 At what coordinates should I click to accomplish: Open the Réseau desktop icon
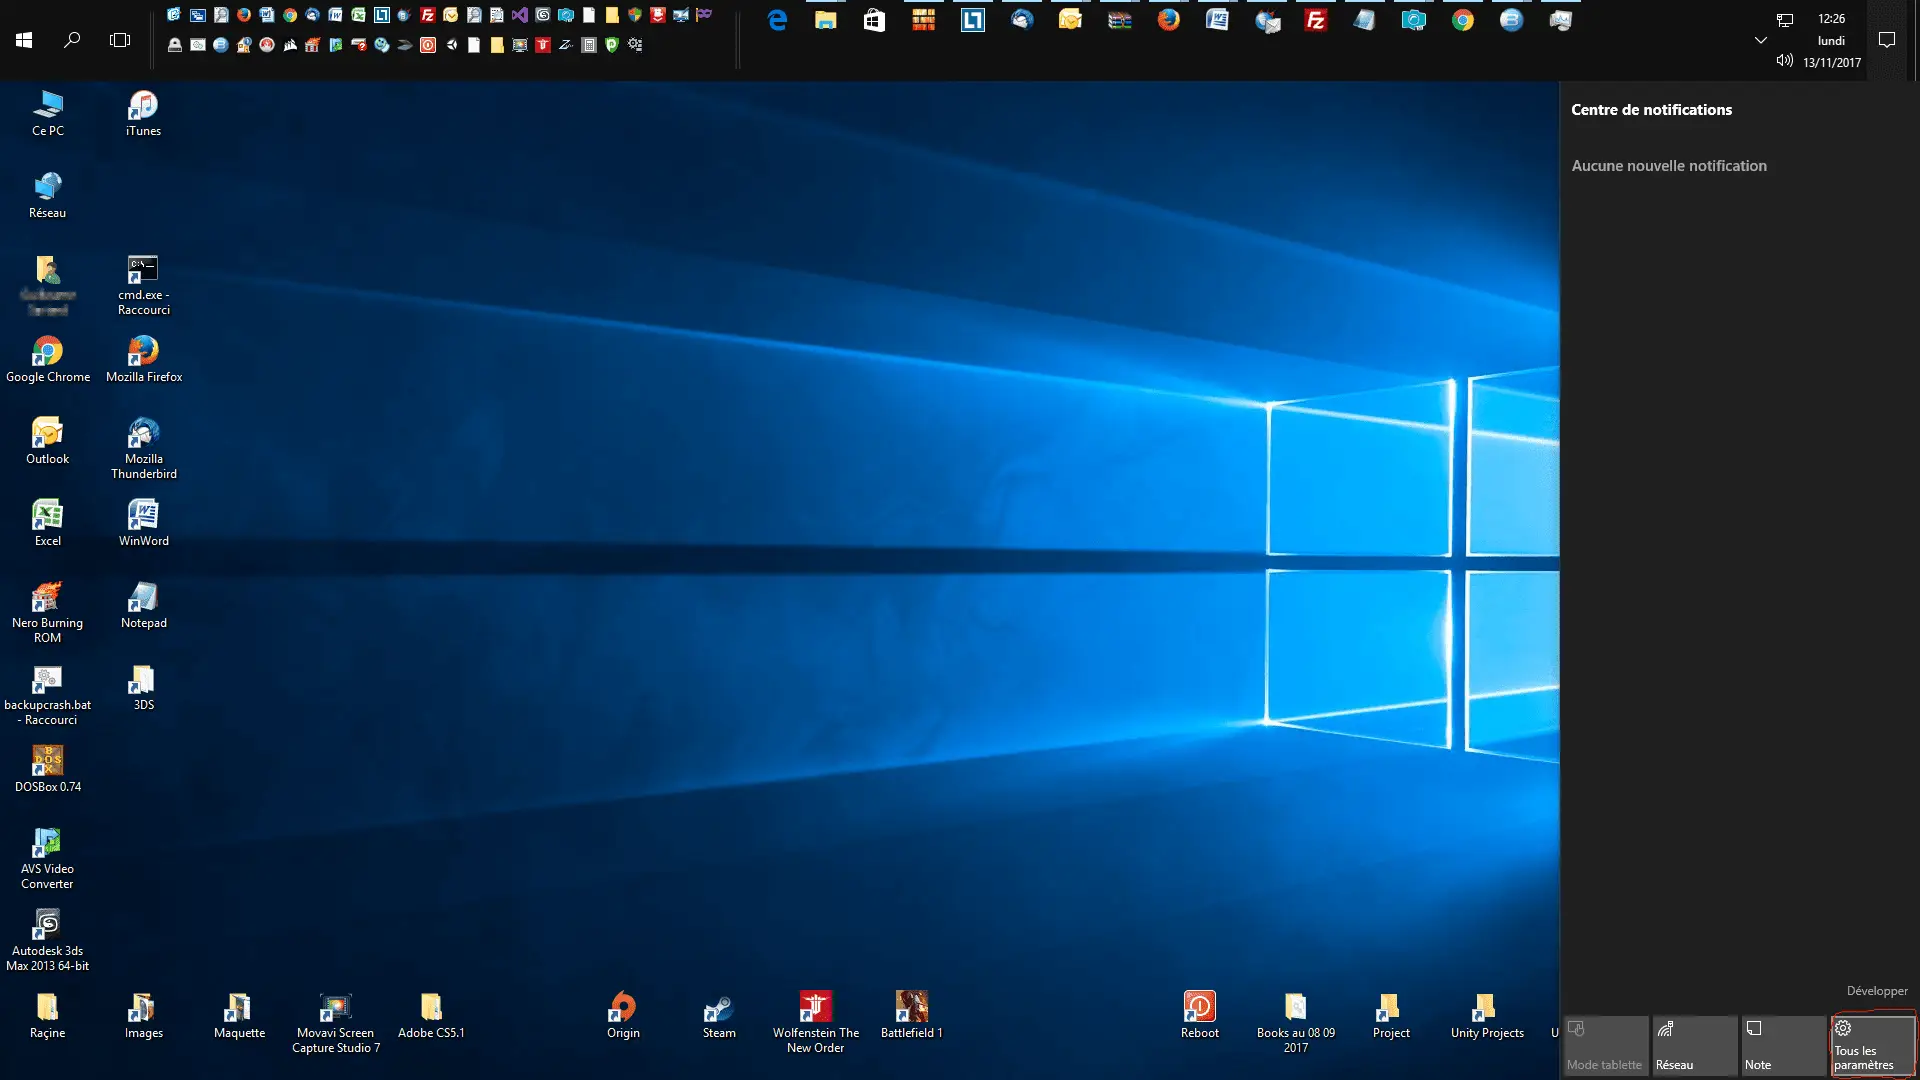47,195
